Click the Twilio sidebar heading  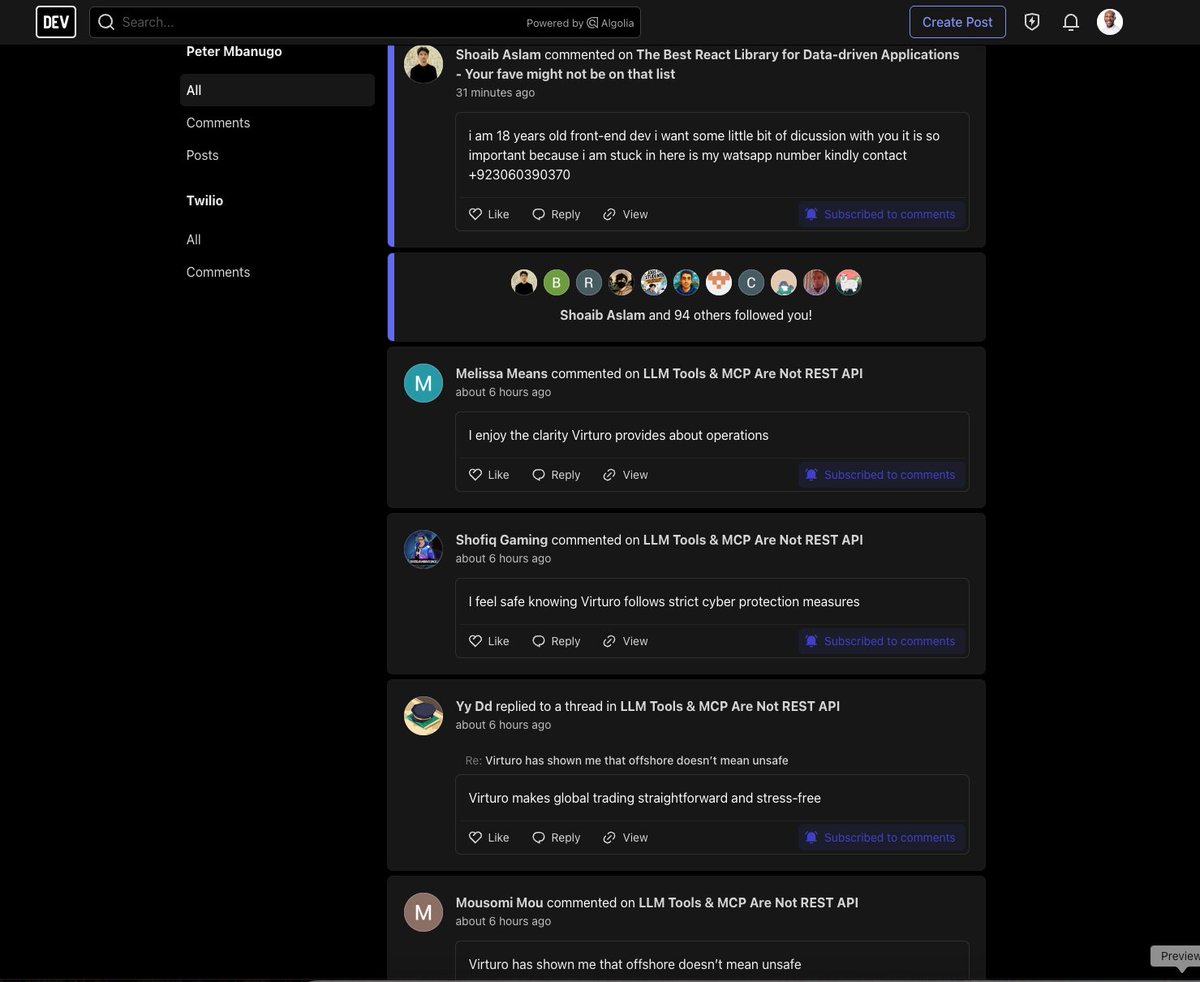(x=205, y=201)
